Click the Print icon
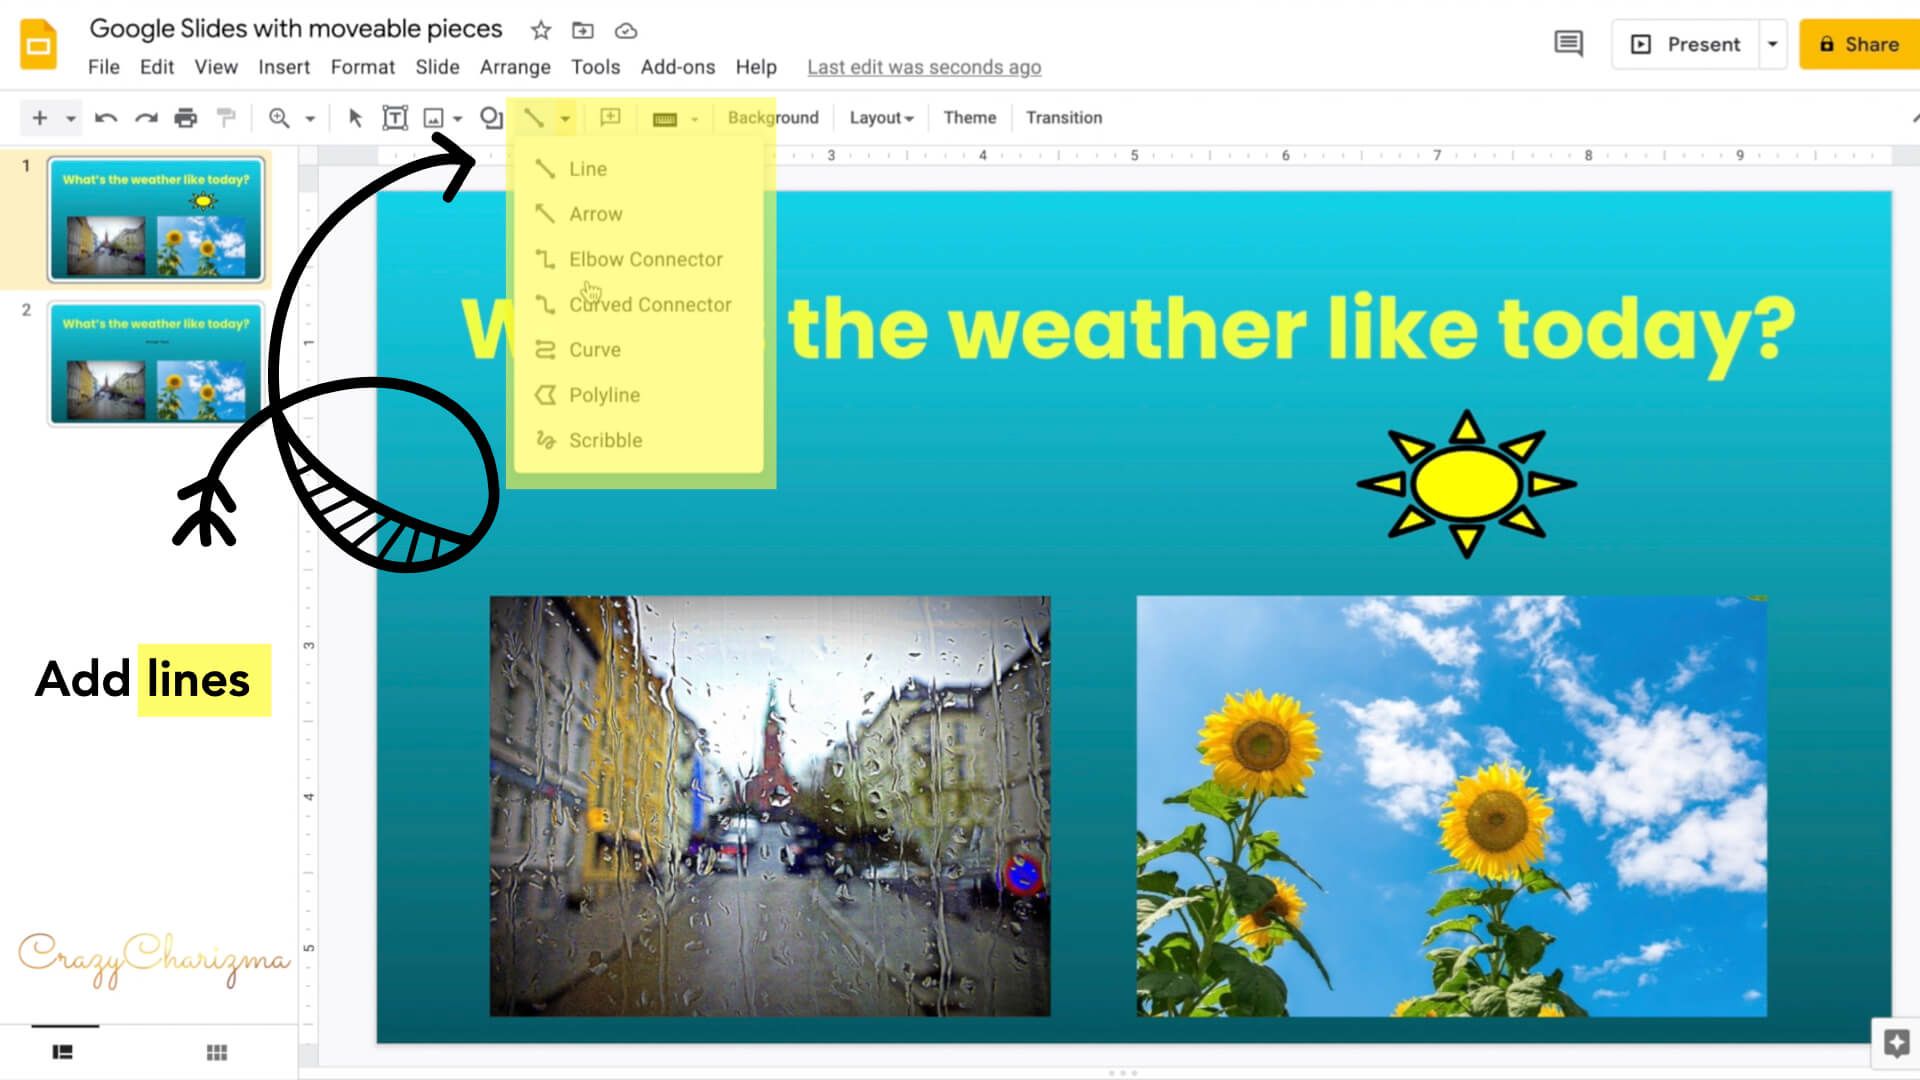The height and width of the screenshot is (1080, 1920). pos(185,117)
